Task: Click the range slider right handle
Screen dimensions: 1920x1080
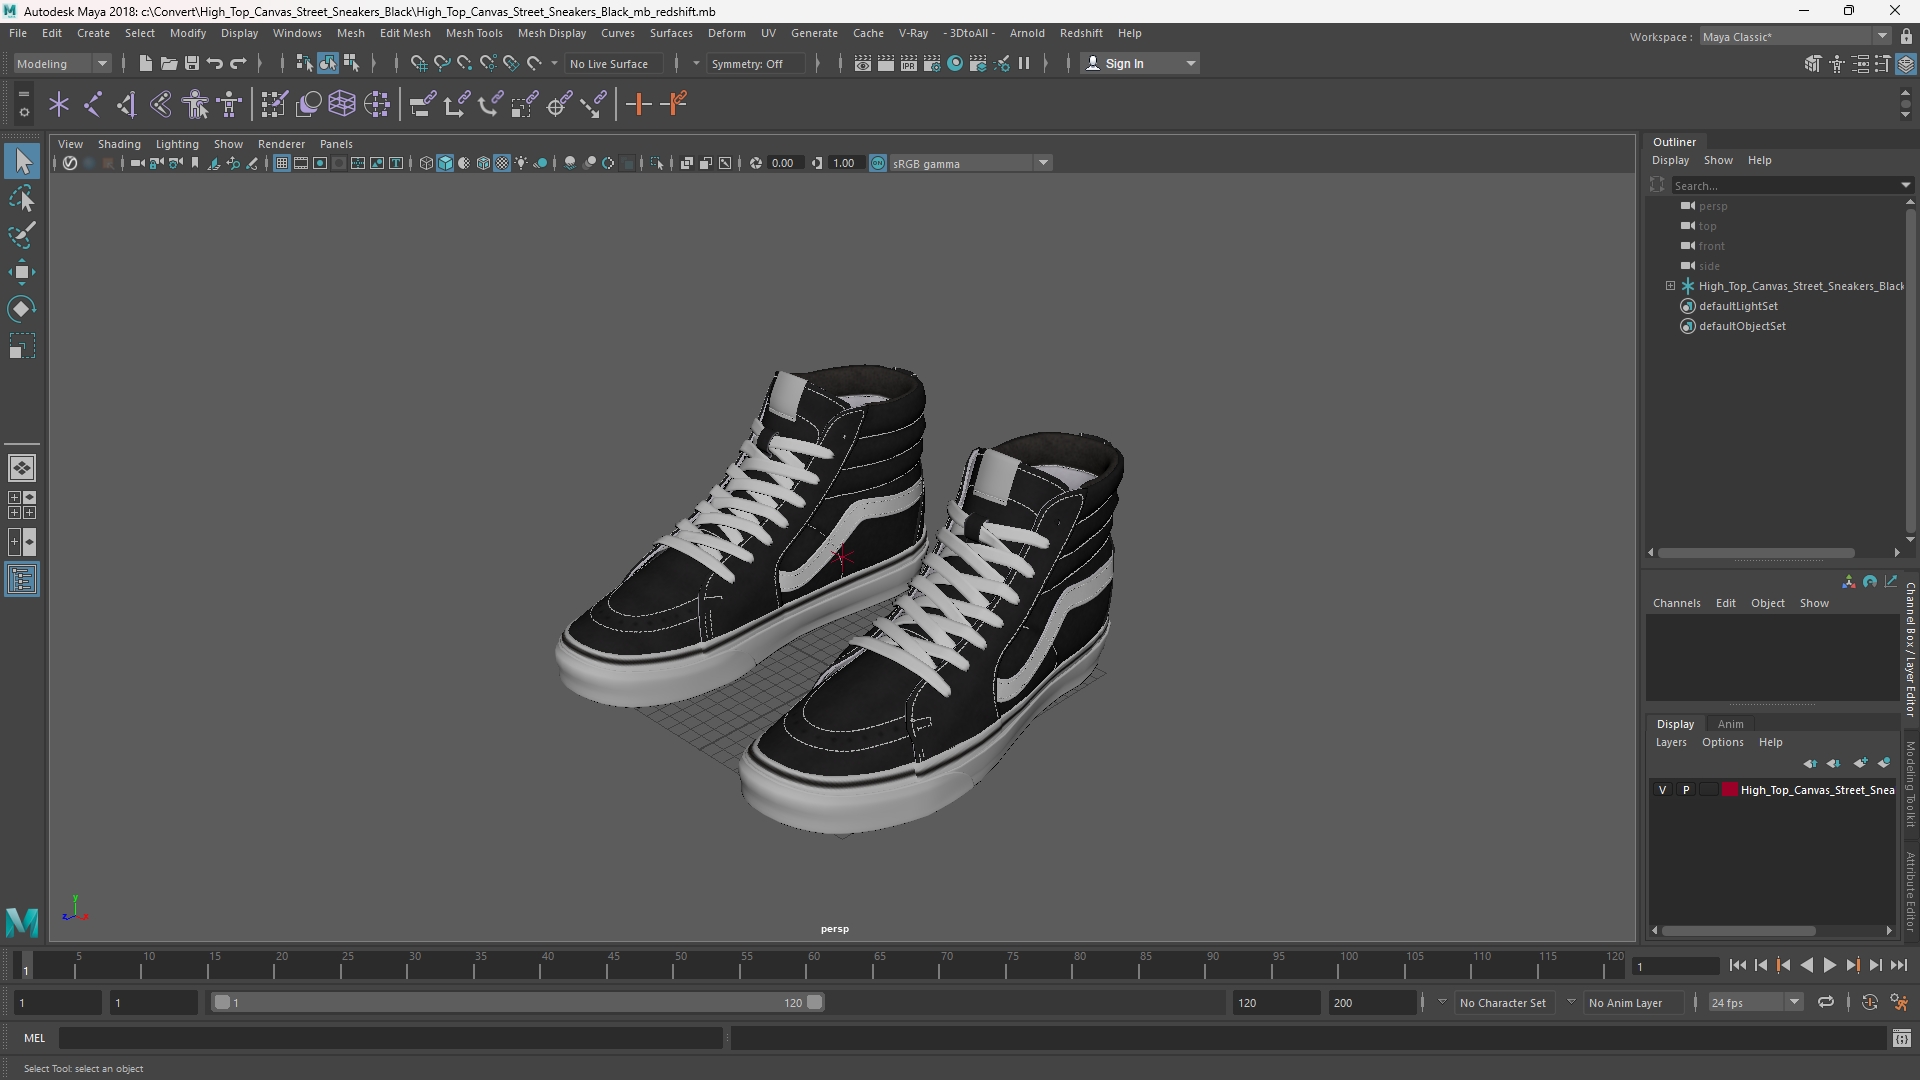Action: coord(815,1002)
